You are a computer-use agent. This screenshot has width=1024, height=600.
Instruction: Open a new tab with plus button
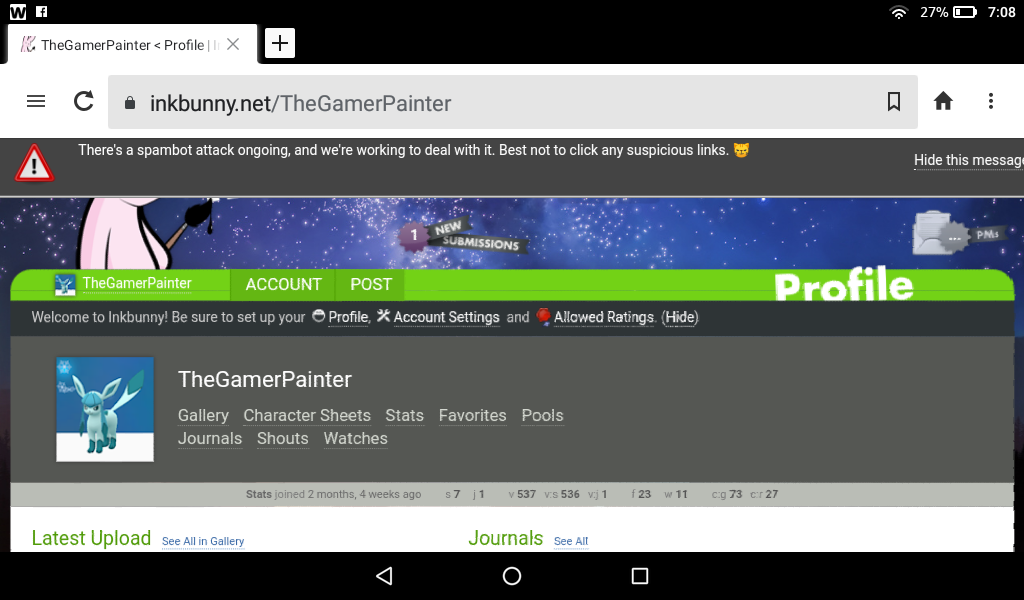click(280, 44)
